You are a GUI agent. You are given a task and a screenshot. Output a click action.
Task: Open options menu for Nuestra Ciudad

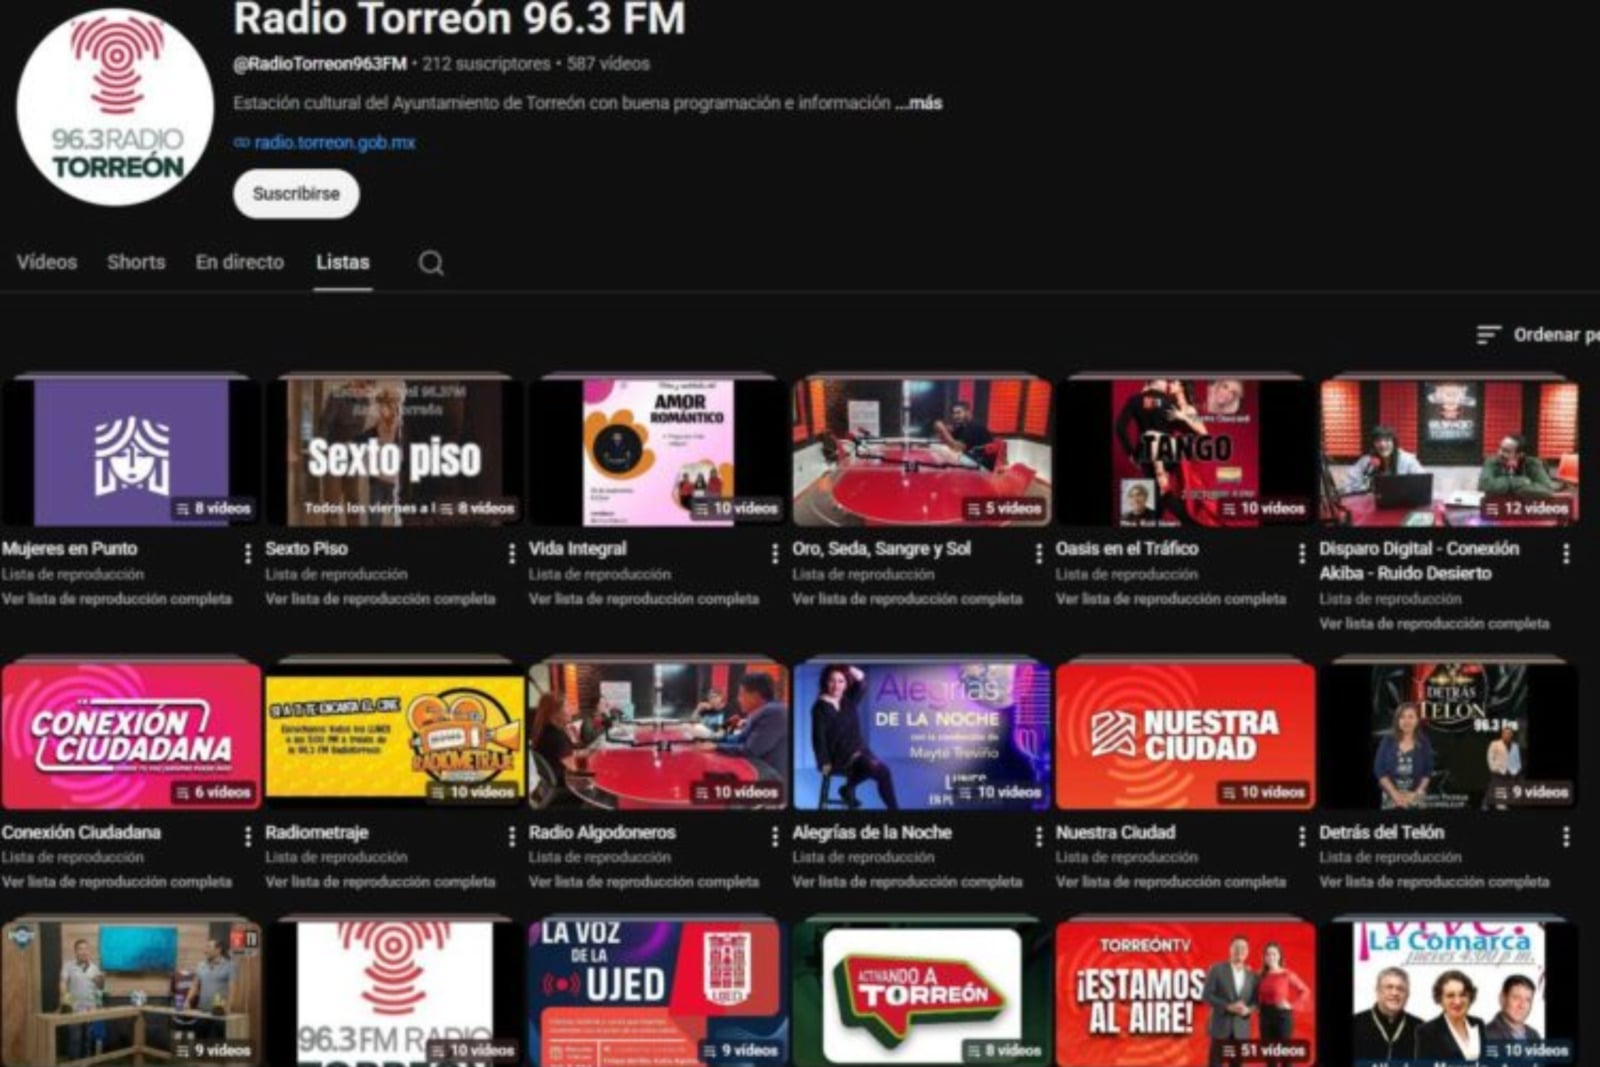click(x=1302, y=836)
